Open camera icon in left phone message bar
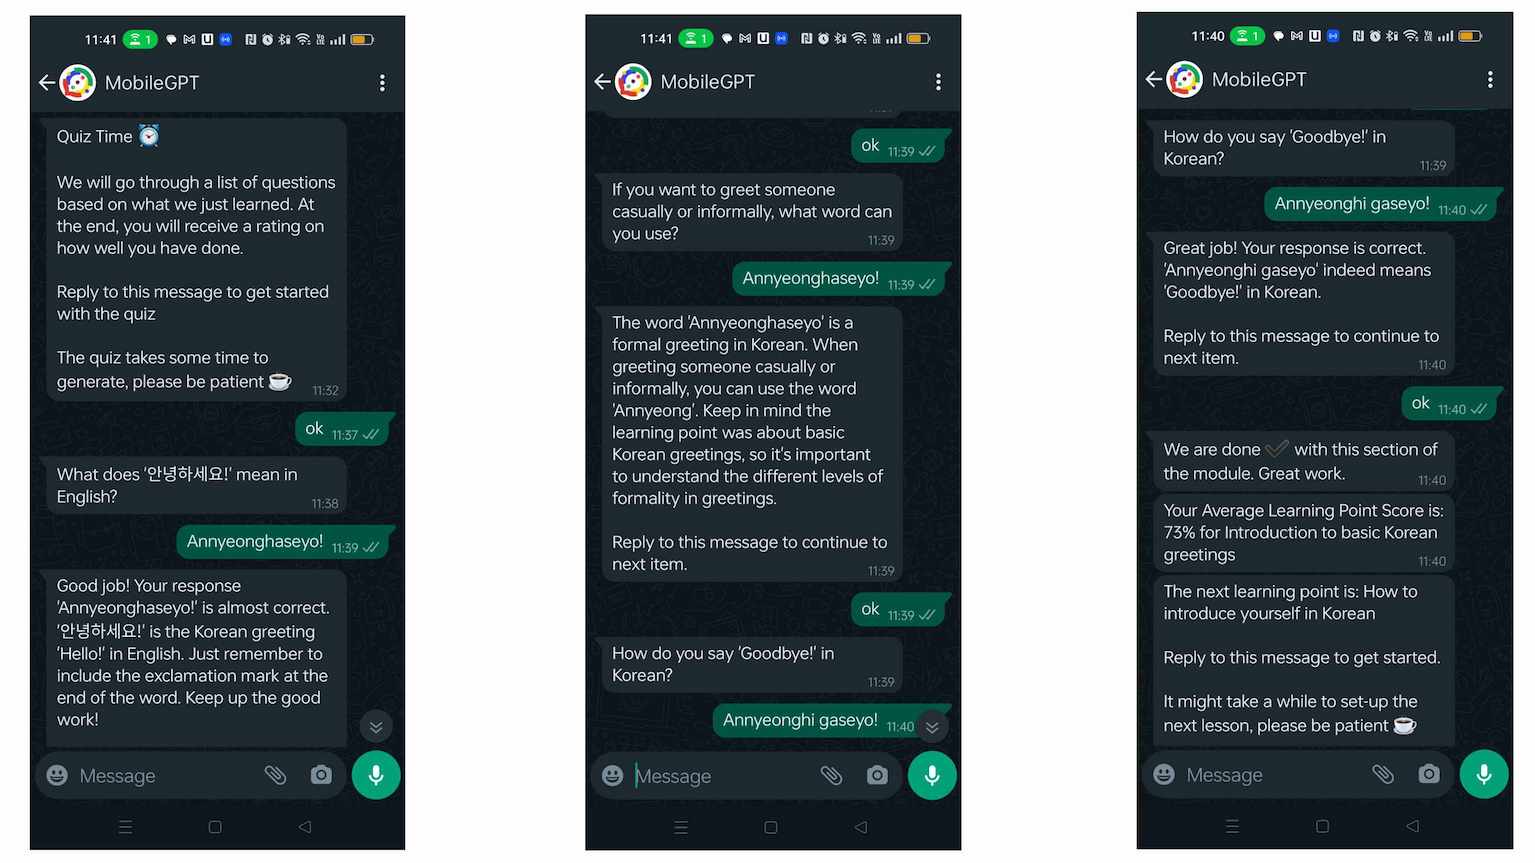The height and width of the screenshot is (863, 1535). (x=321, y=775)
